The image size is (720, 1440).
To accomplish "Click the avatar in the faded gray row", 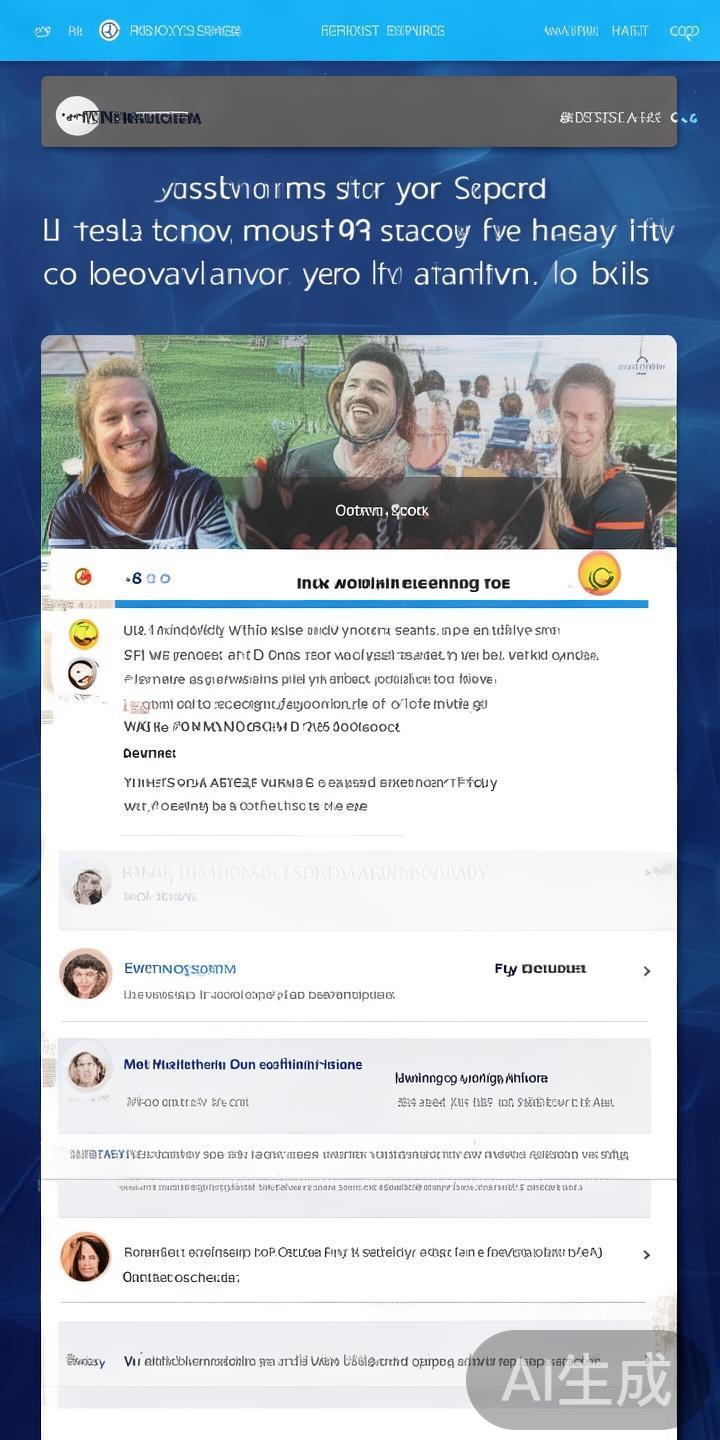I will pos(88,884).
